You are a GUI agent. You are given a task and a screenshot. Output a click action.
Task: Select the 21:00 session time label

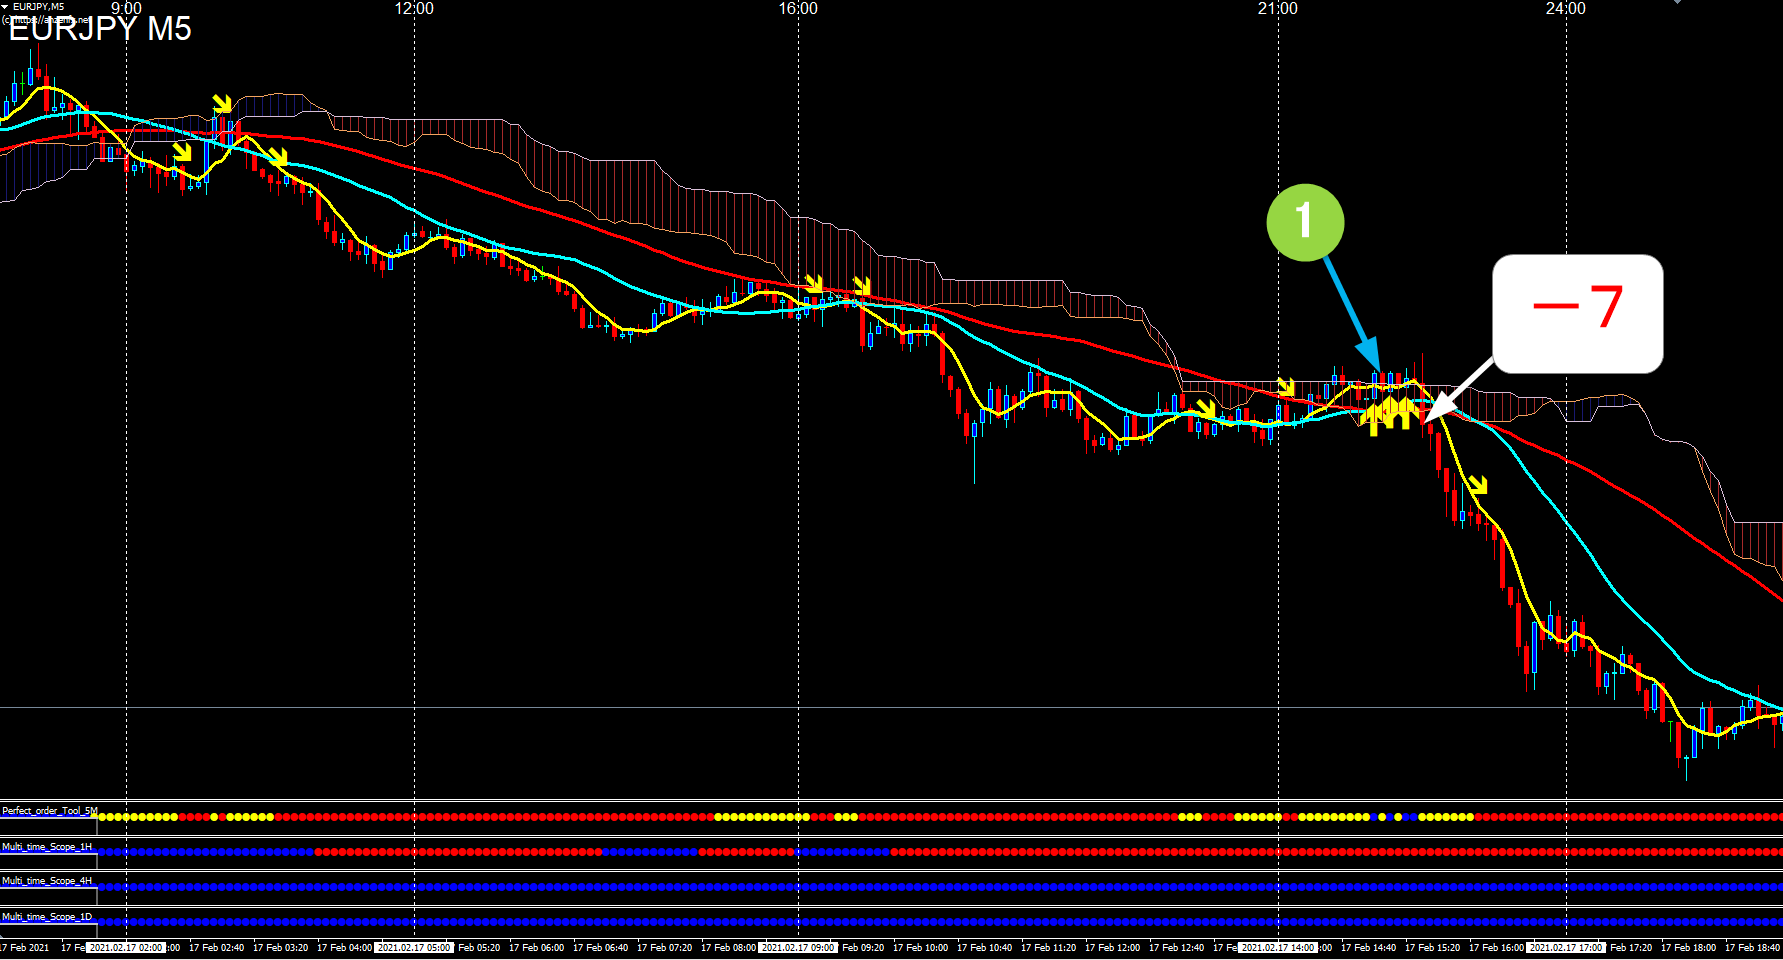point(1278,9)
